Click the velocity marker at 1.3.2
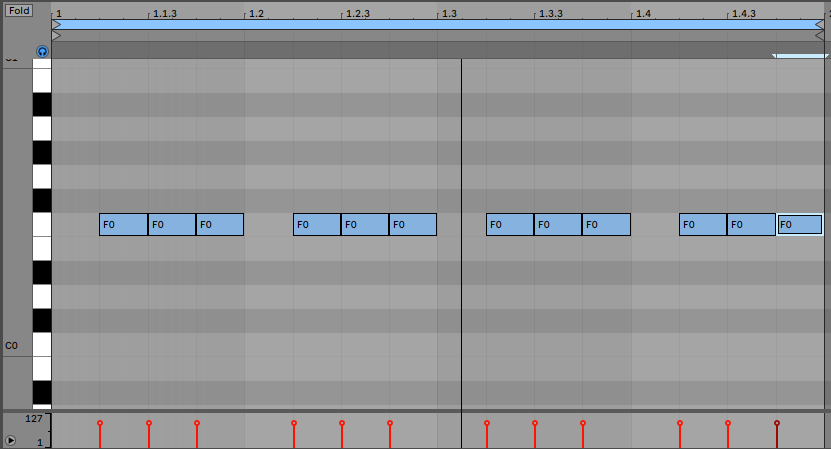831x449 pixels. point(487,423)
